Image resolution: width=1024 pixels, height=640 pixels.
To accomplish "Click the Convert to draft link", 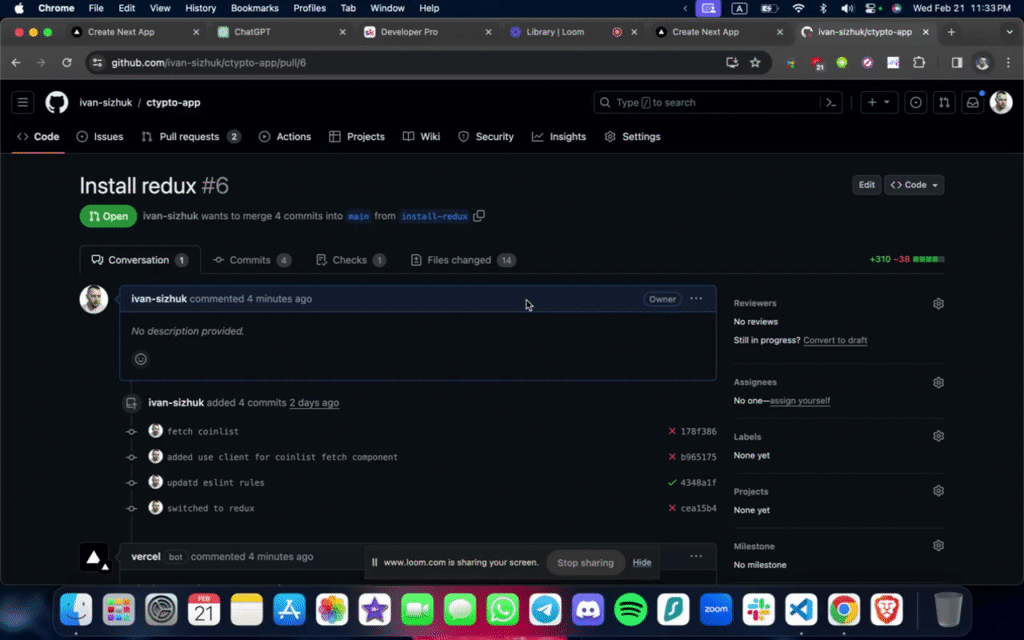I will 835,340.
